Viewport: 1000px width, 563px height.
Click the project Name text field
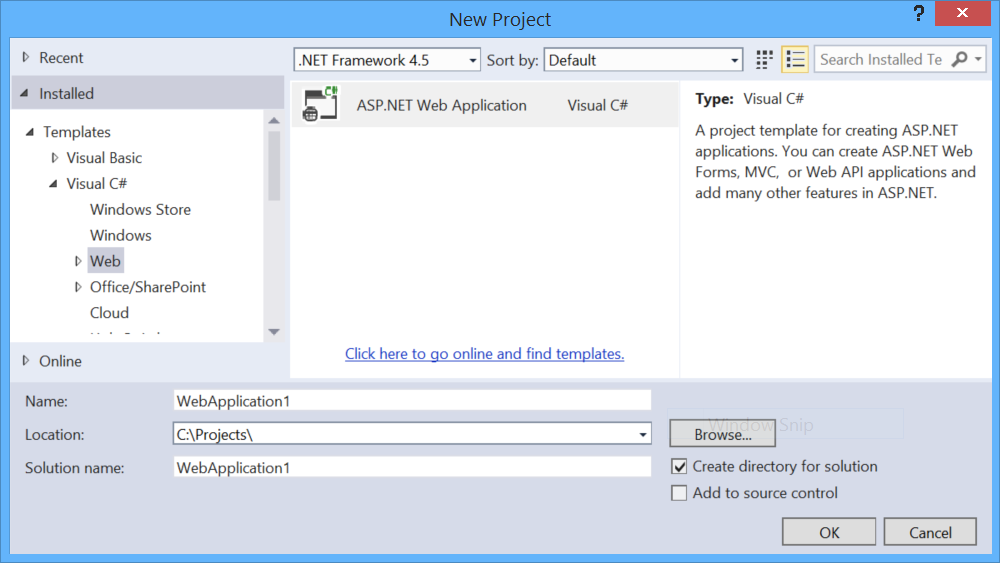(412, 401)
